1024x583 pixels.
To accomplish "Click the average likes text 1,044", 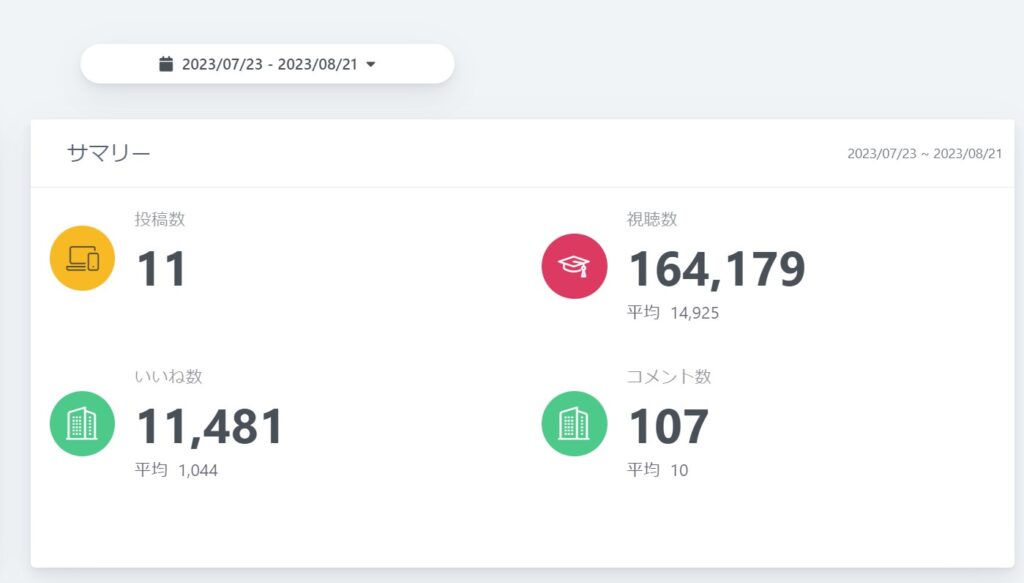I will coord(197,470).
